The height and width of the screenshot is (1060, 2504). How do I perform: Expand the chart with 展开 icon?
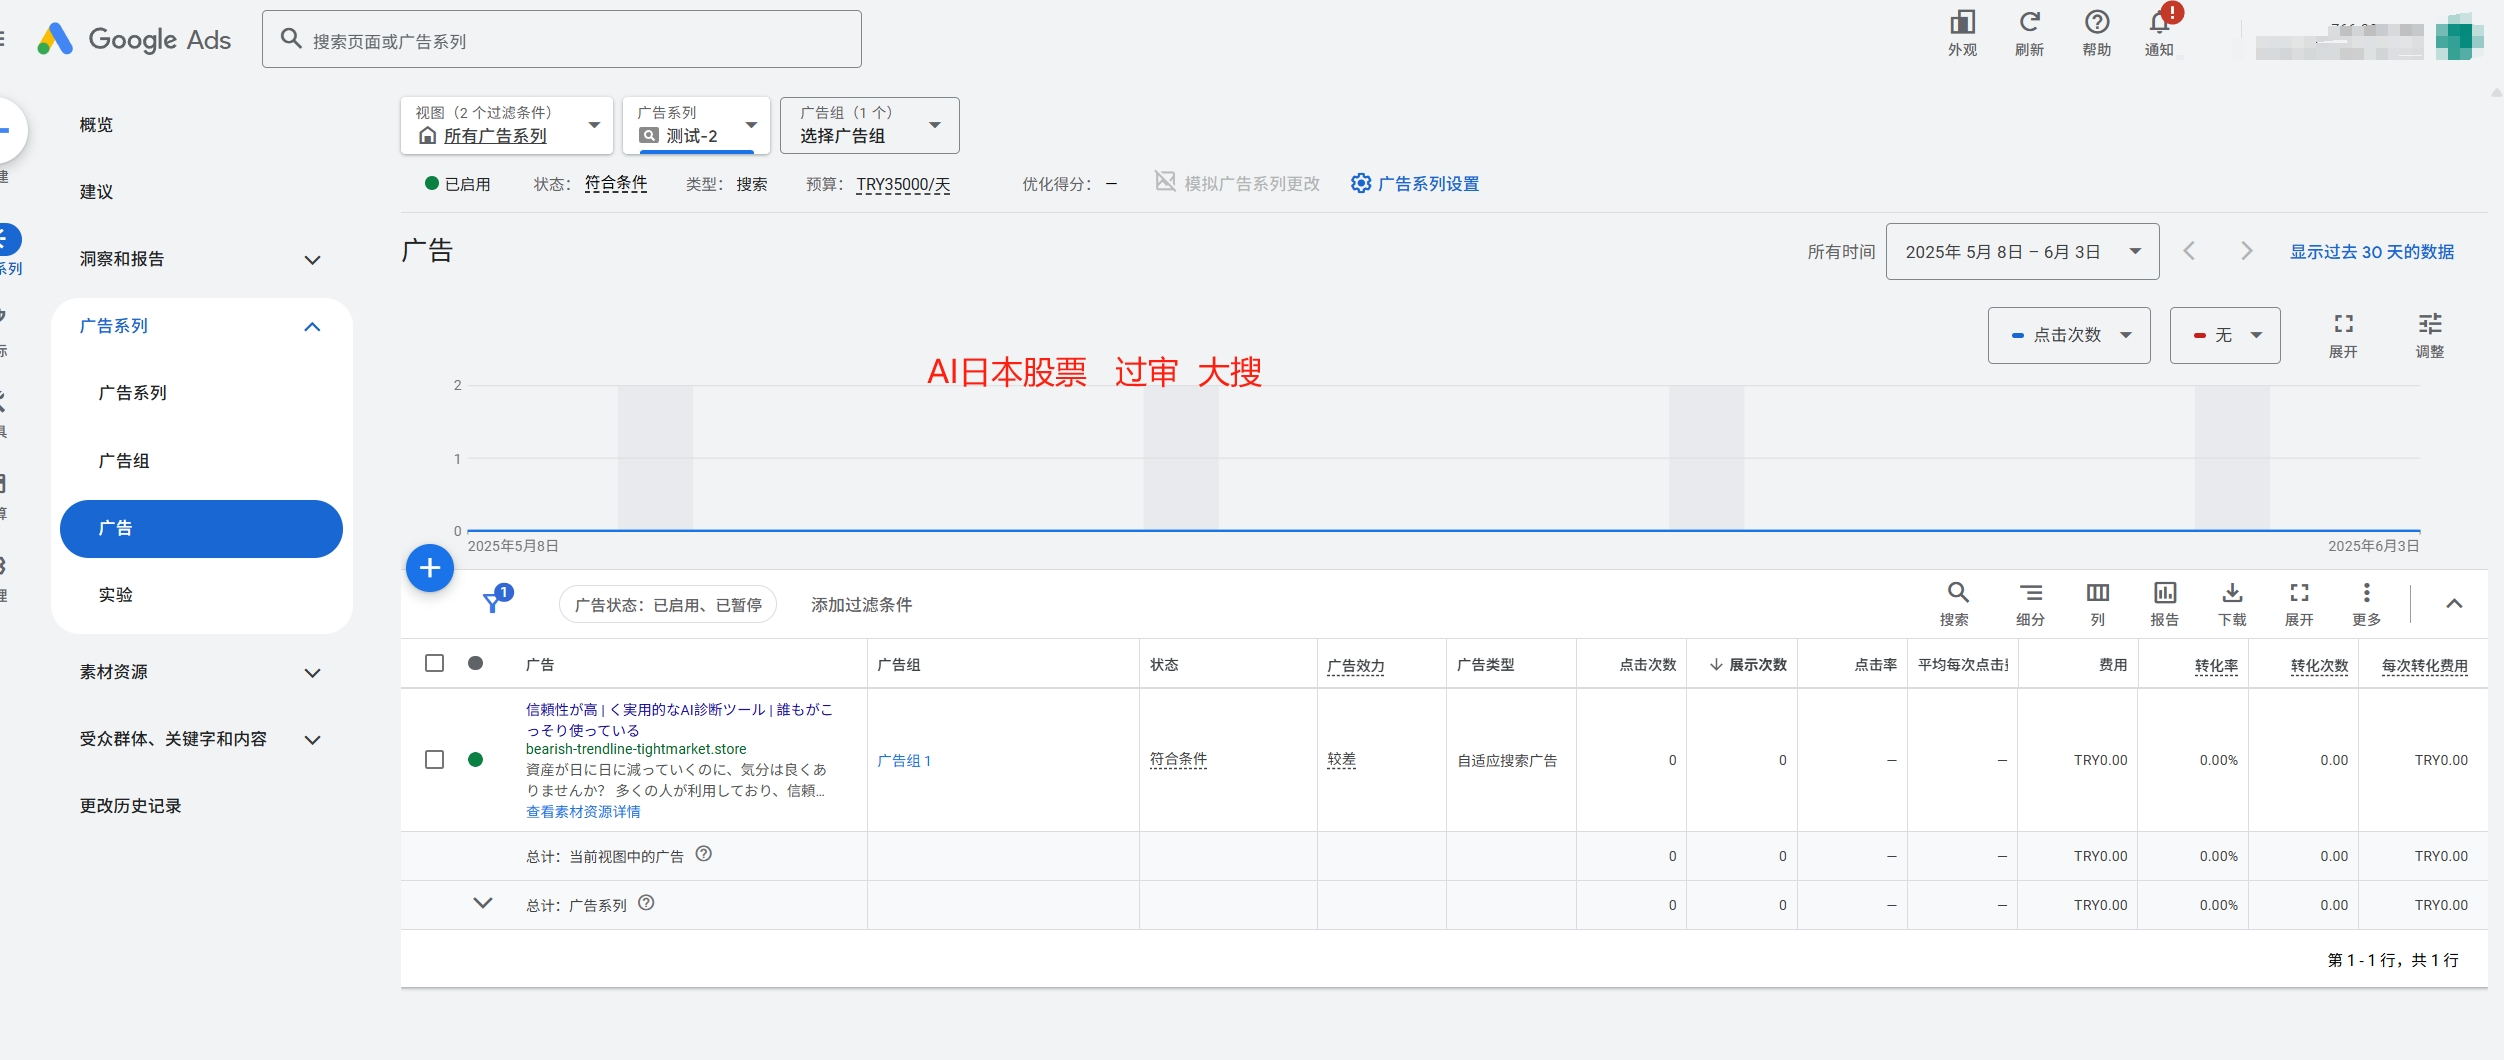click(x=2343, y=335)
